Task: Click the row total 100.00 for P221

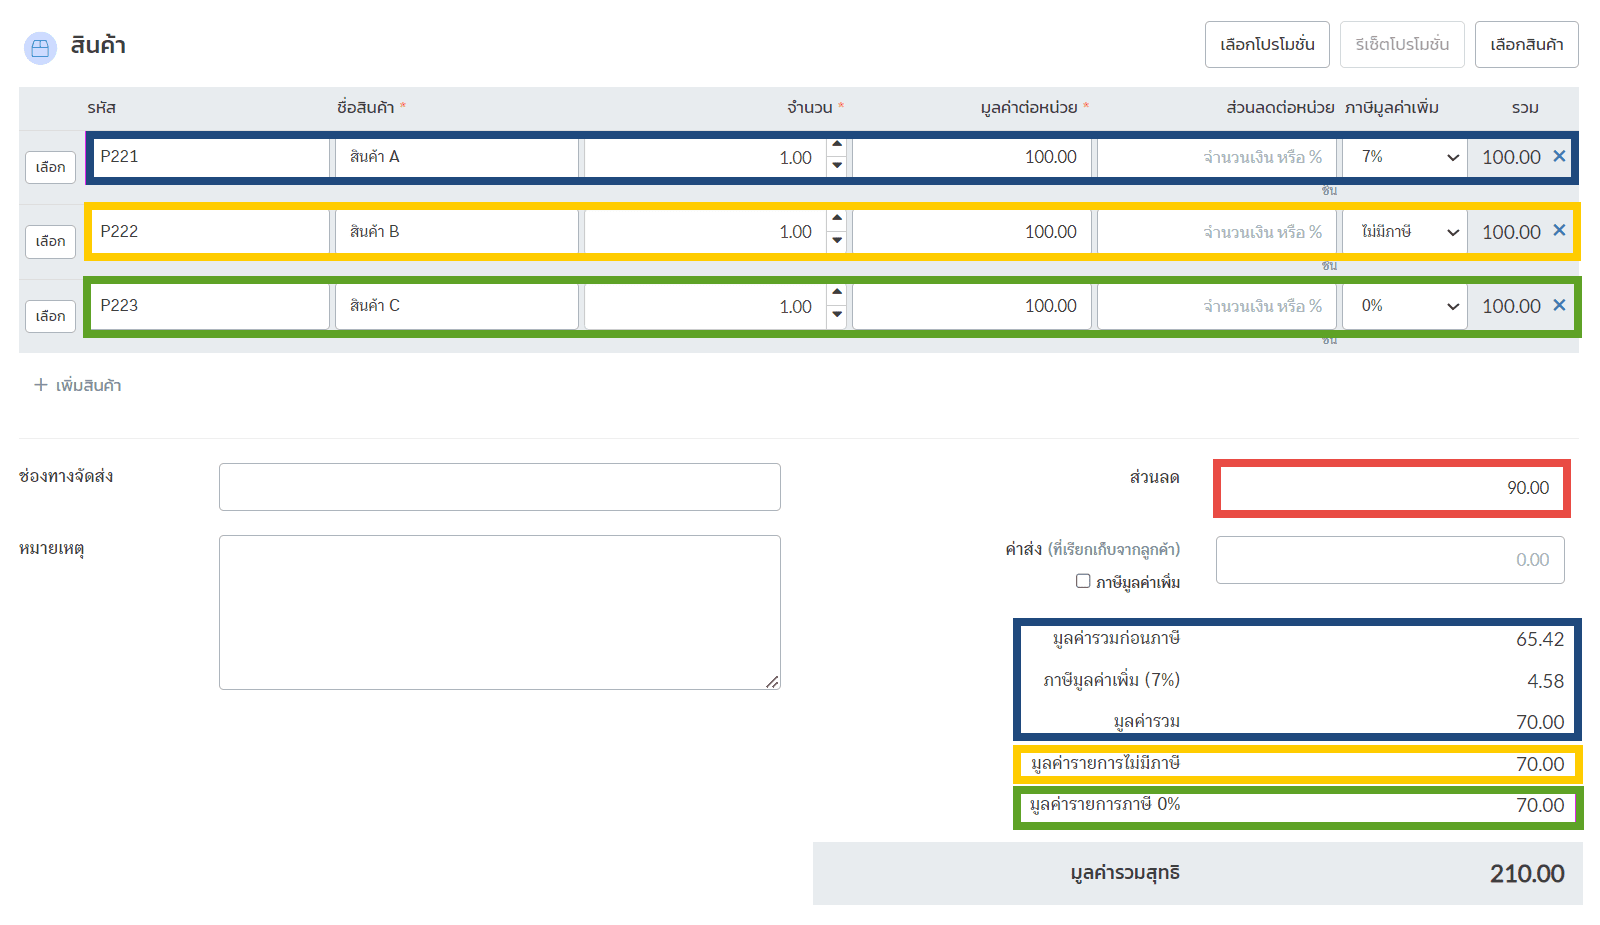Action: (1511, 157)
